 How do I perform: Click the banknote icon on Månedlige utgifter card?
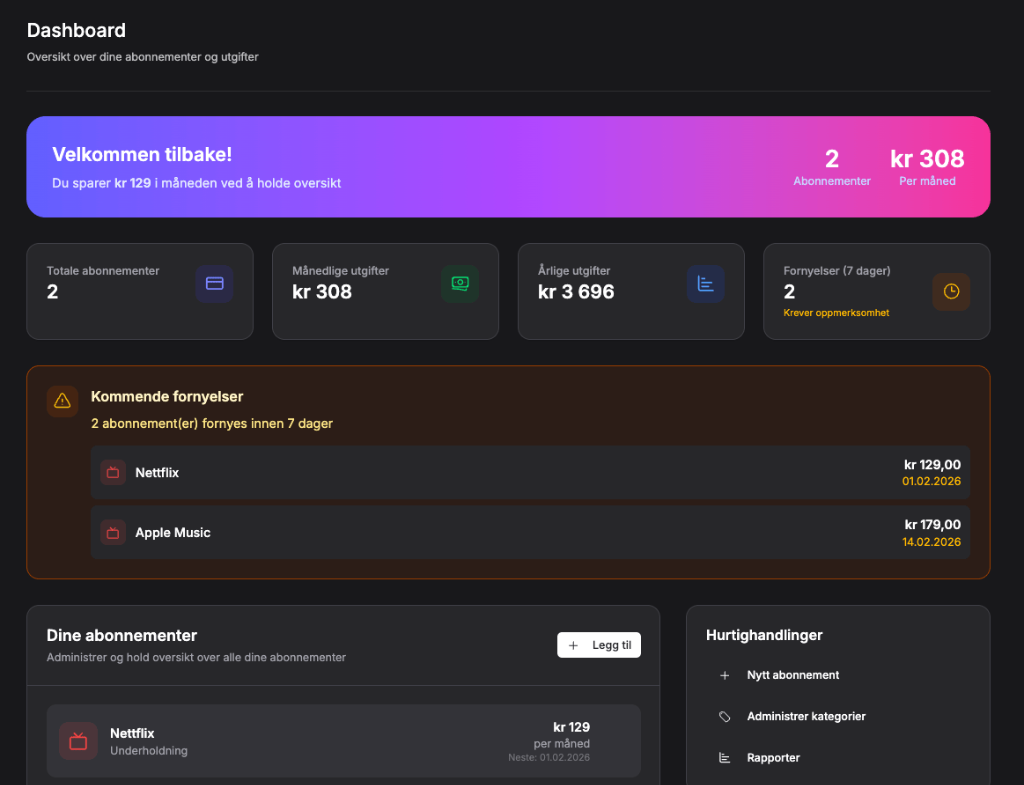pos(460,284)
